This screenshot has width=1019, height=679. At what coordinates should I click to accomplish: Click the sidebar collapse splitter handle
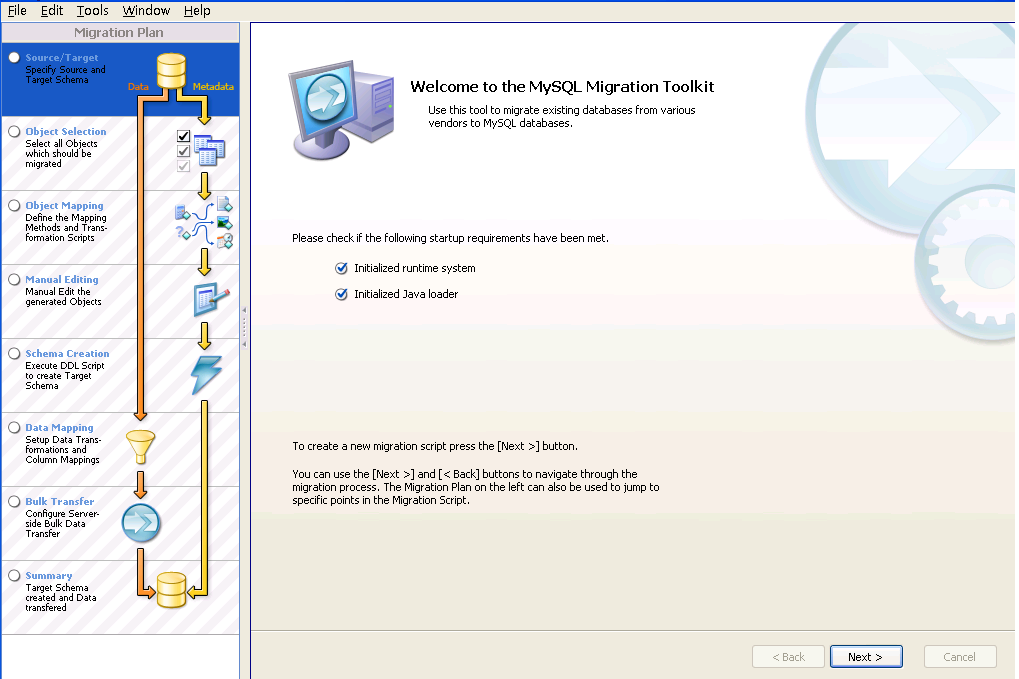coord(244,327)
